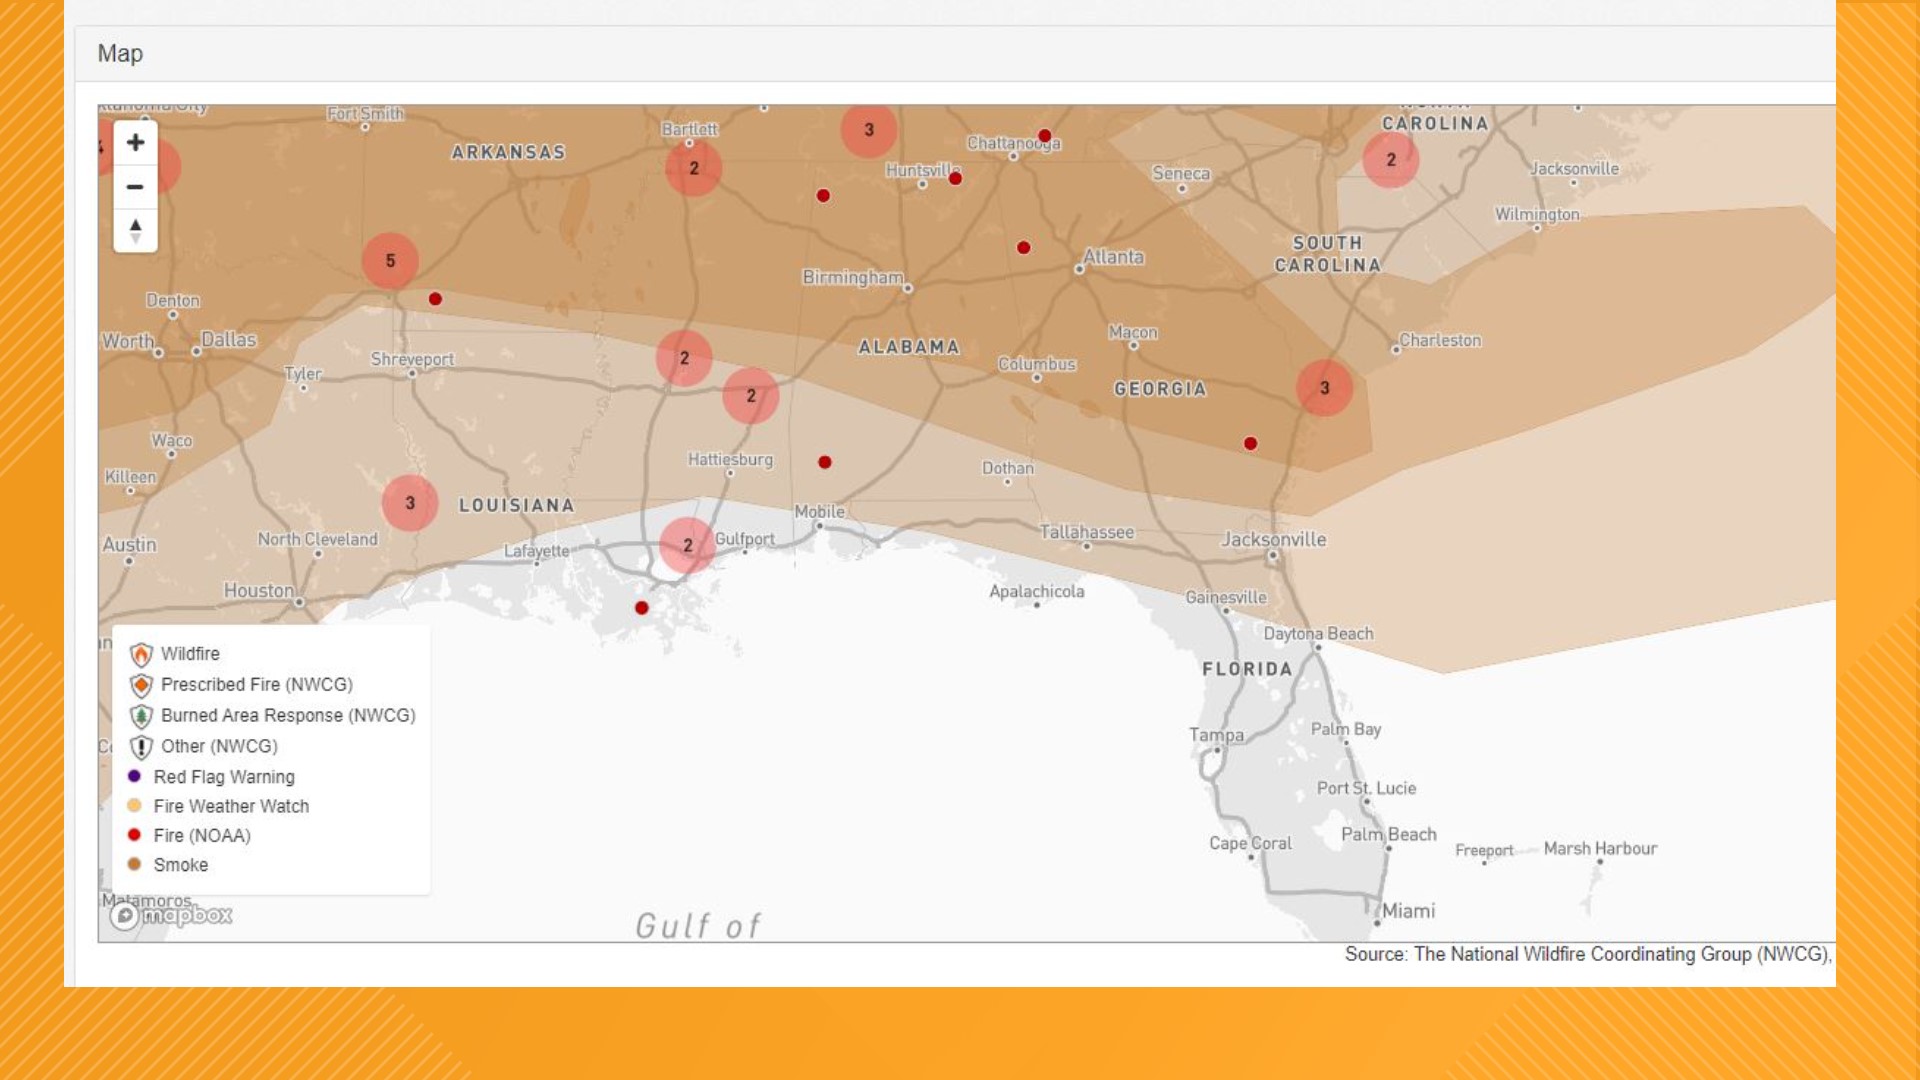
Task: Click the Fire Weather Watch legend dot
Action: click(x=134, y=805)
